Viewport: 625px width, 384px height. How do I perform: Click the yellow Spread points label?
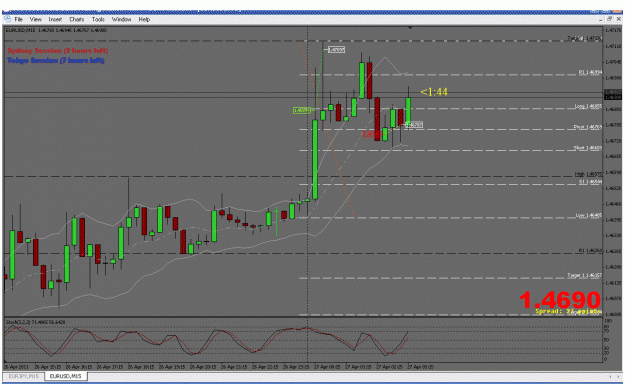[x=568, y=311]
